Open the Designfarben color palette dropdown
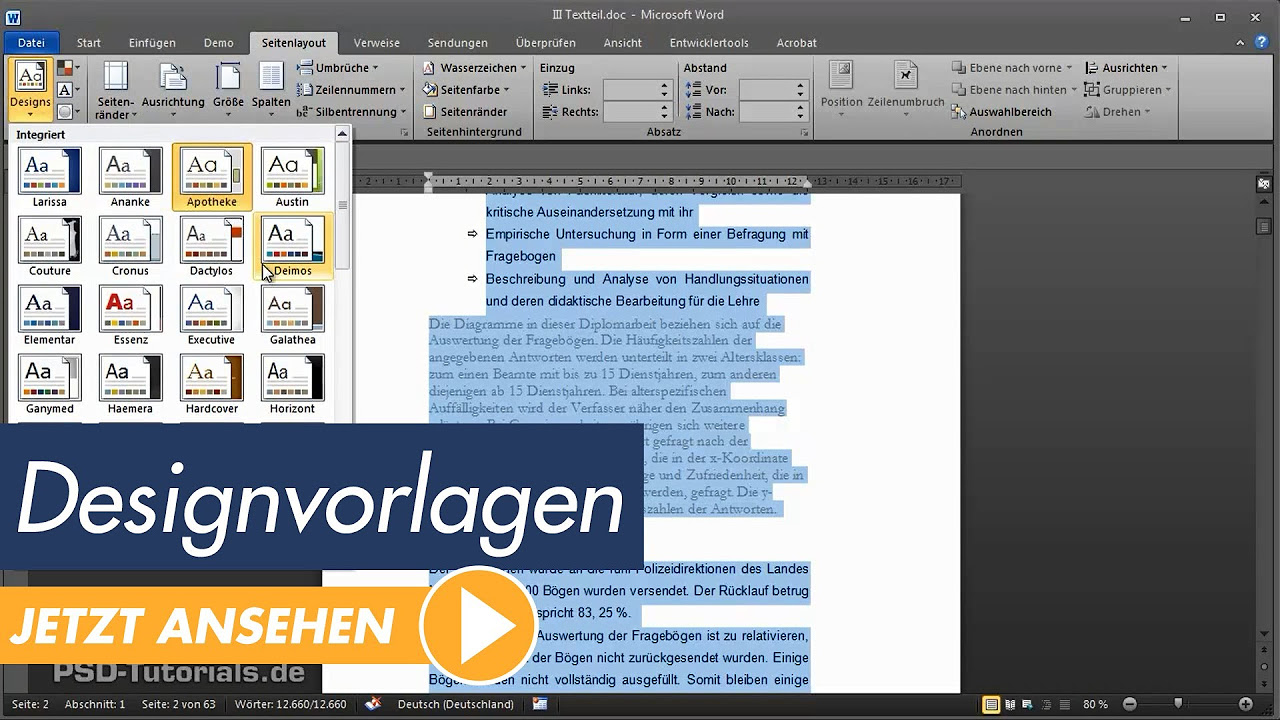Screen dimensions: 1280x720 pyautogui.click(x=67, y=68)
